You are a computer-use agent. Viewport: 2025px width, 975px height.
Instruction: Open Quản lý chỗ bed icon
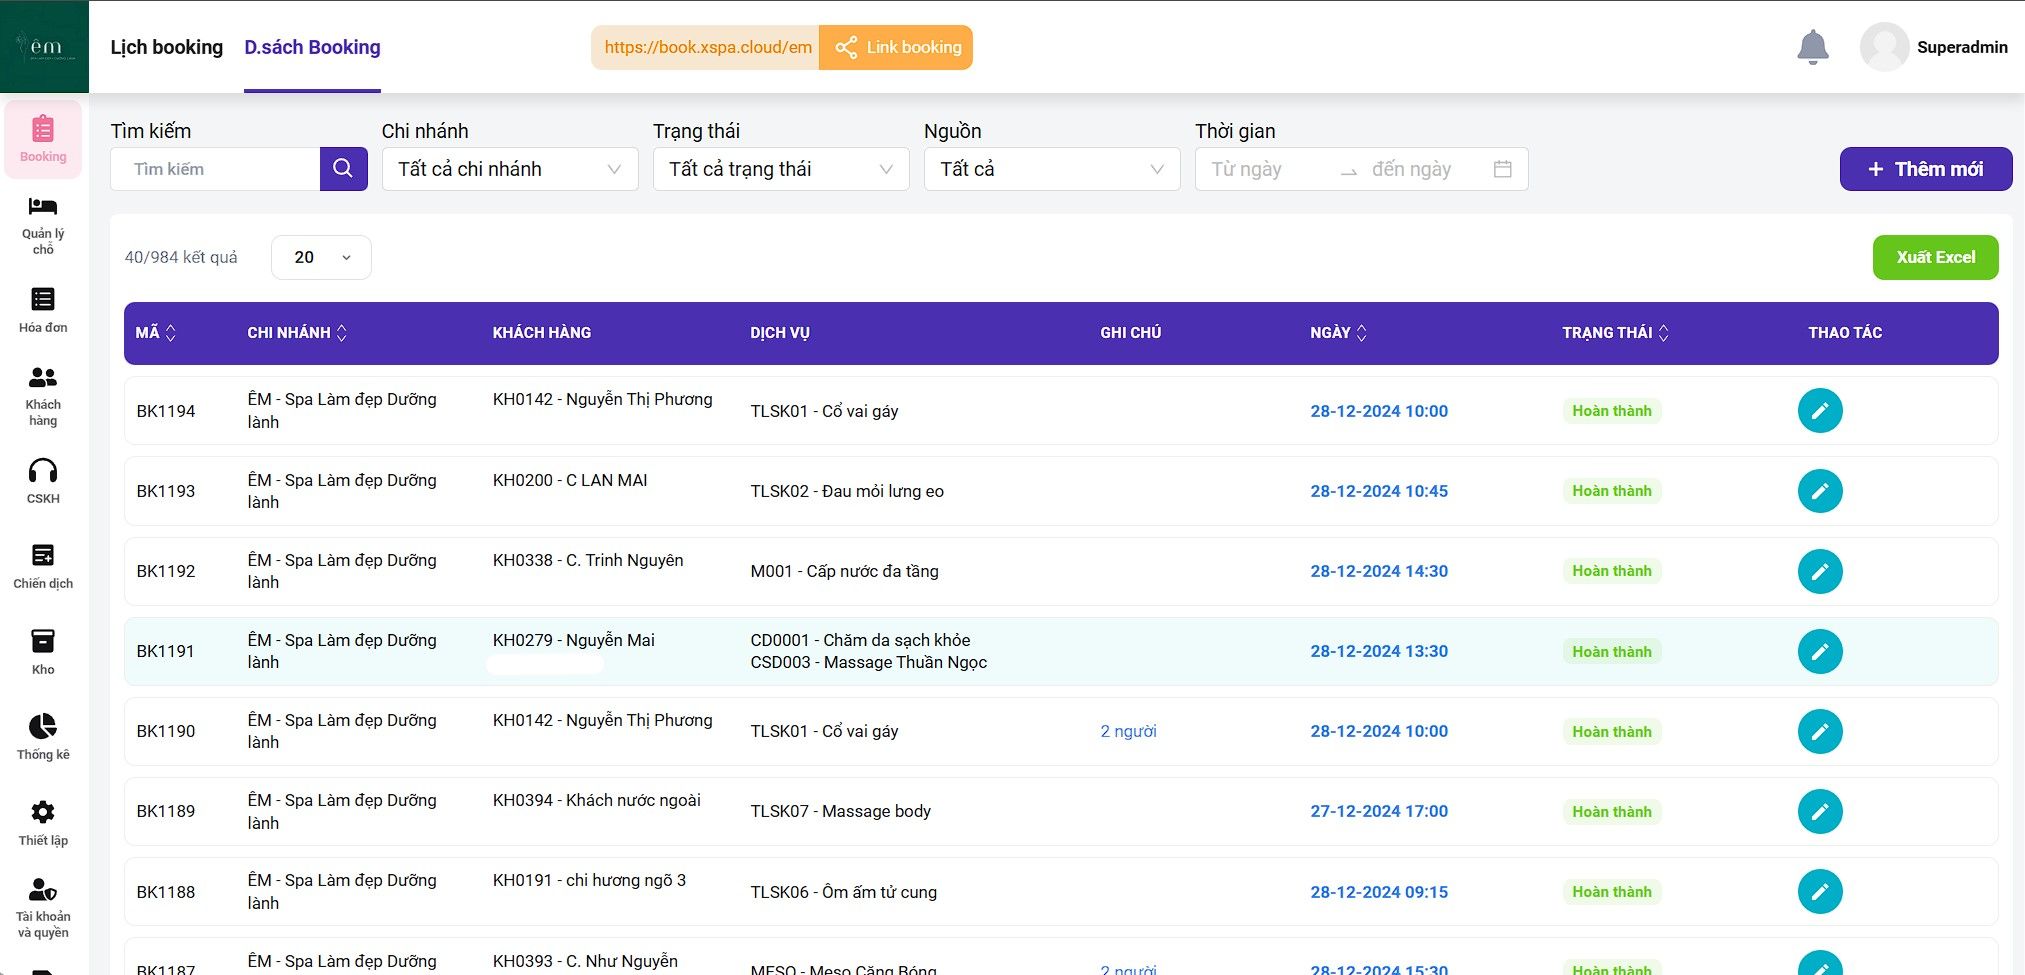point(43,207)
